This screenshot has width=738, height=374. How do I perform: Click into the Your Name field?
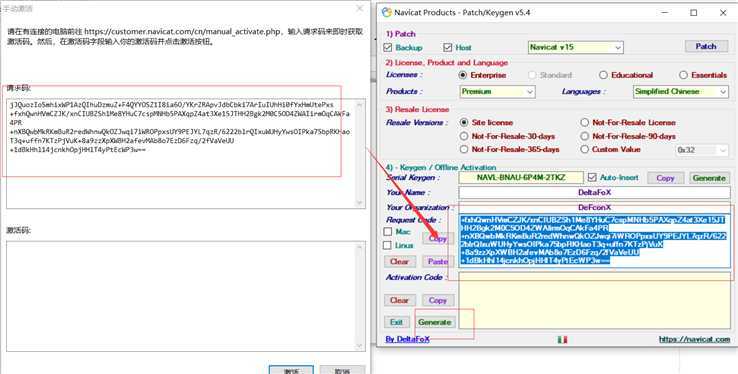coord(594,192)
